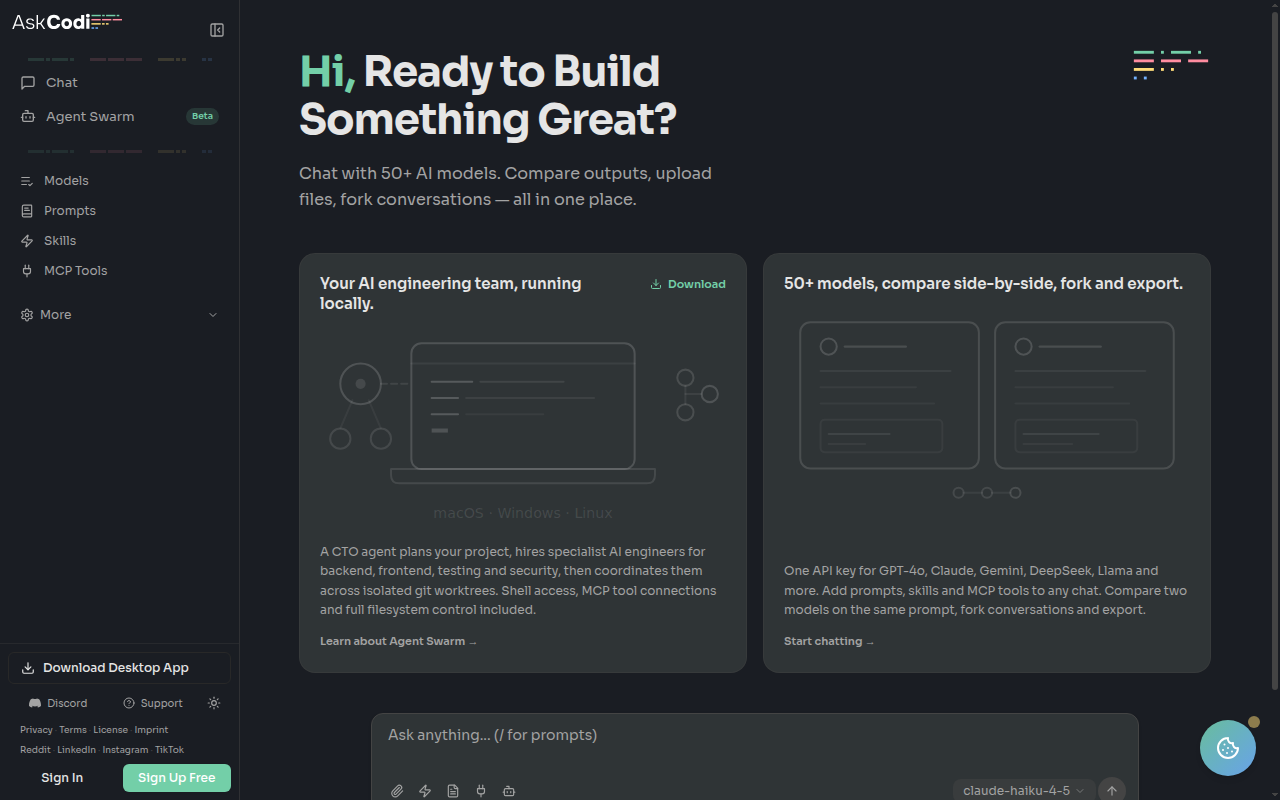This screenshot has width=1280, height=800.
Task: Open the License link
Action: click(110, 730)
